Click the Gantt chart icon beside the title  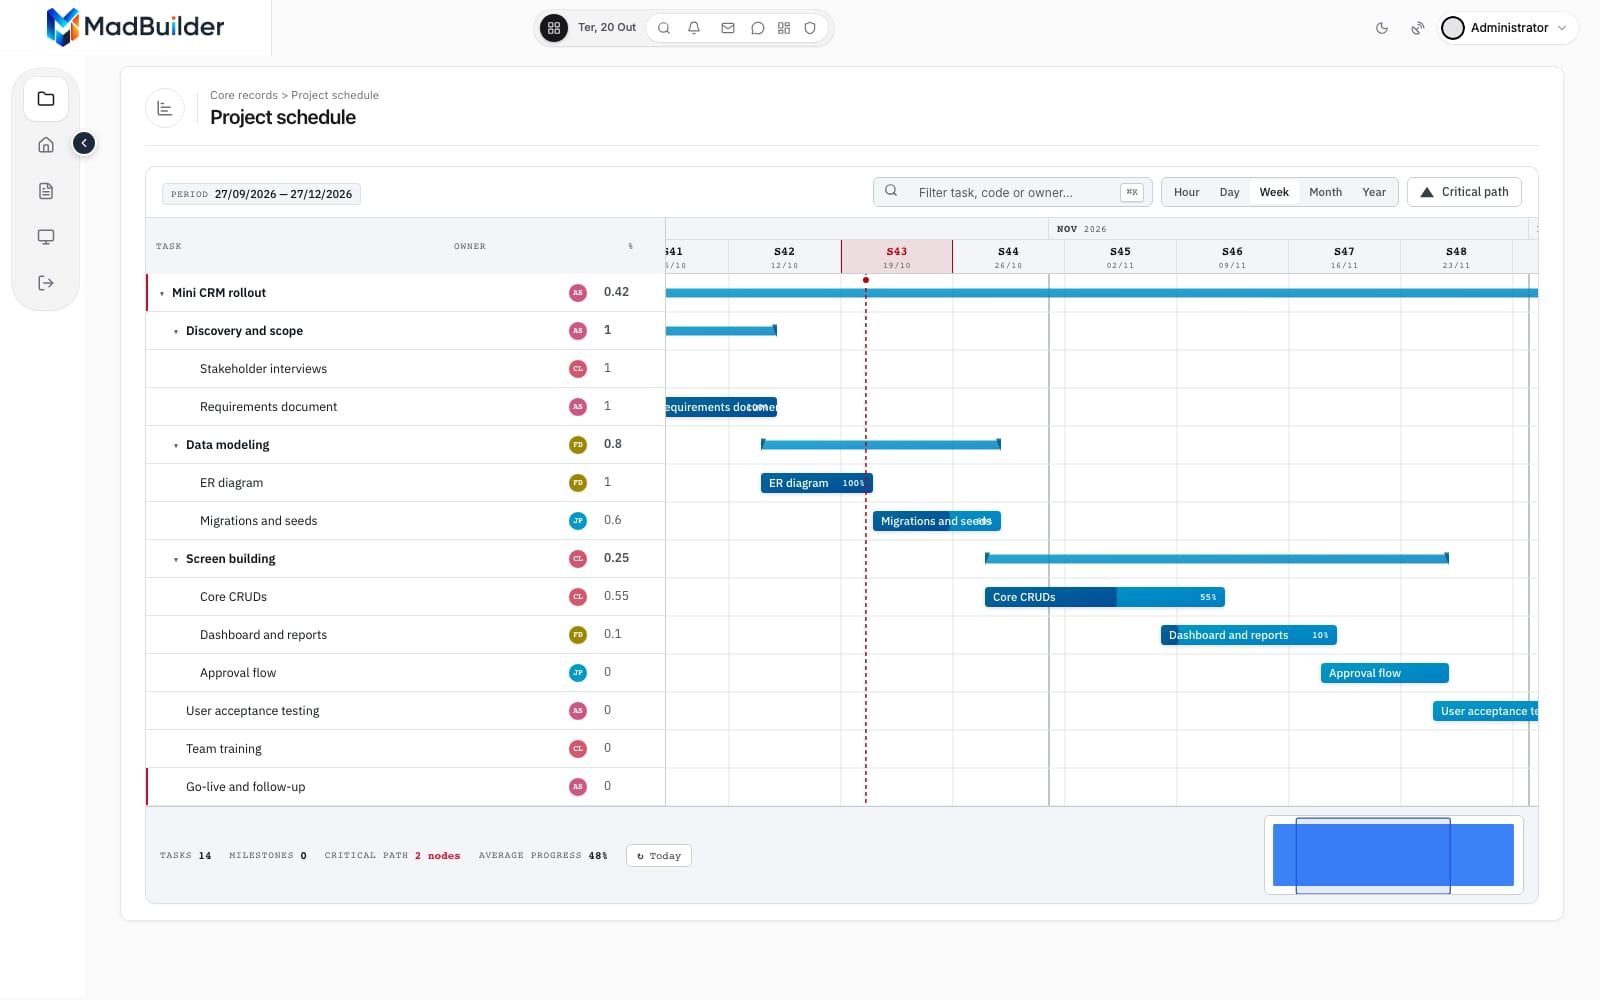[x=165, y=108]
